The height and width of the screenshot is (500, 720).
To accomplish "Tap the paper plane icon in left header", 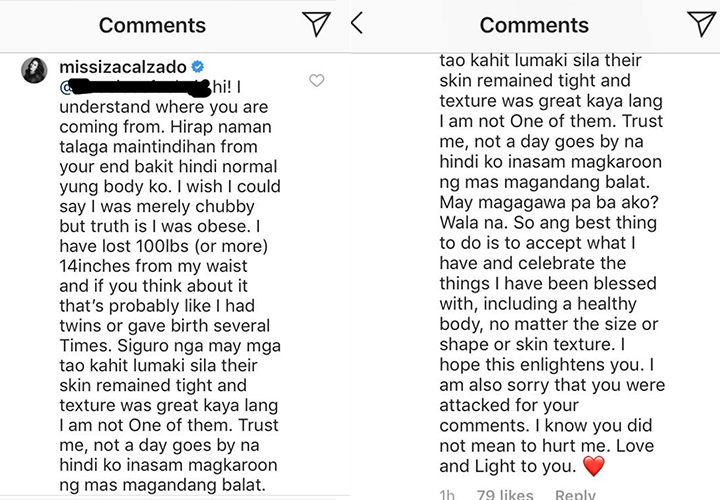I will (x=315, y=25).
